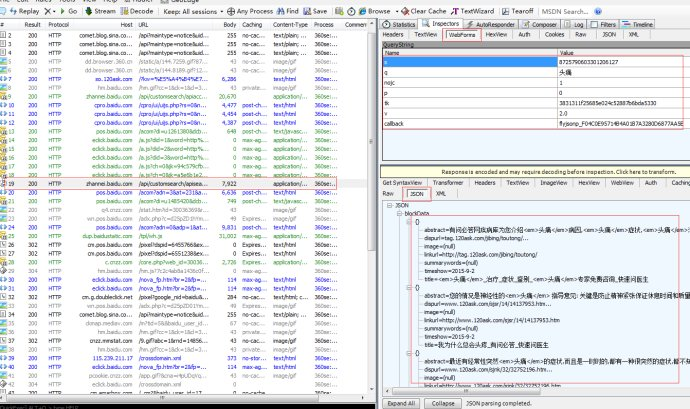The height and width of the screenshot is (409, 690).
Task: Open the Composer tab
Action: tap(540, 24)
